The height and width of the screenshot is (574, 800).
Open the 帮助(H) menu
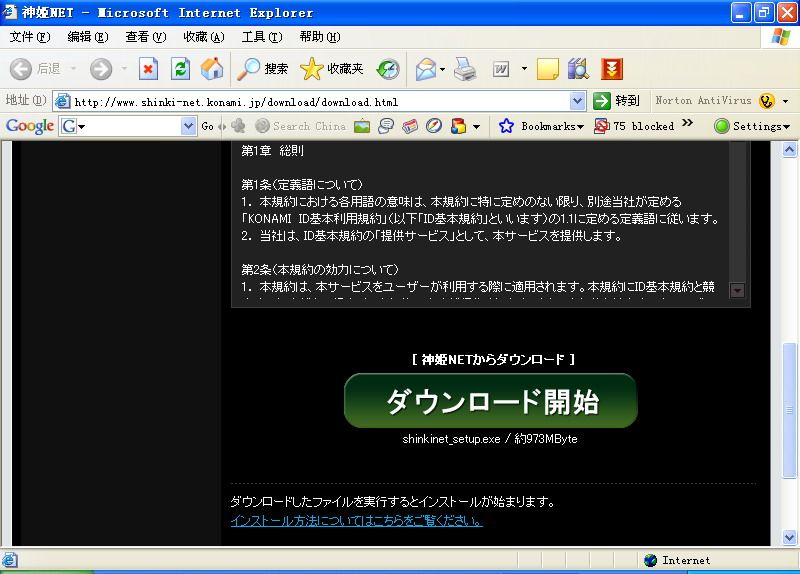(x=319, y=37)
